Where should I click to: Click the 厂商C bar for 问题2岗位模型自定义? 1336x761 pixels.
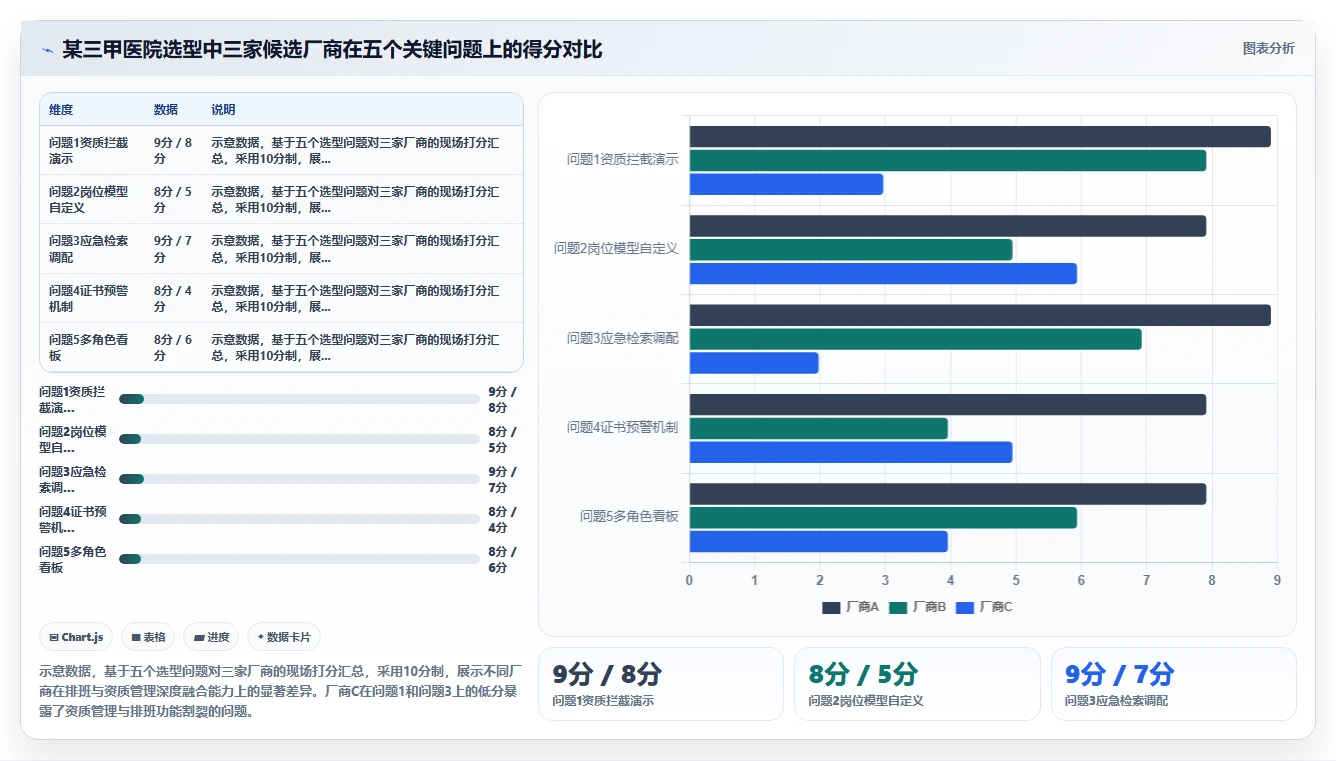pyautogui.click(x=883, y=274)
